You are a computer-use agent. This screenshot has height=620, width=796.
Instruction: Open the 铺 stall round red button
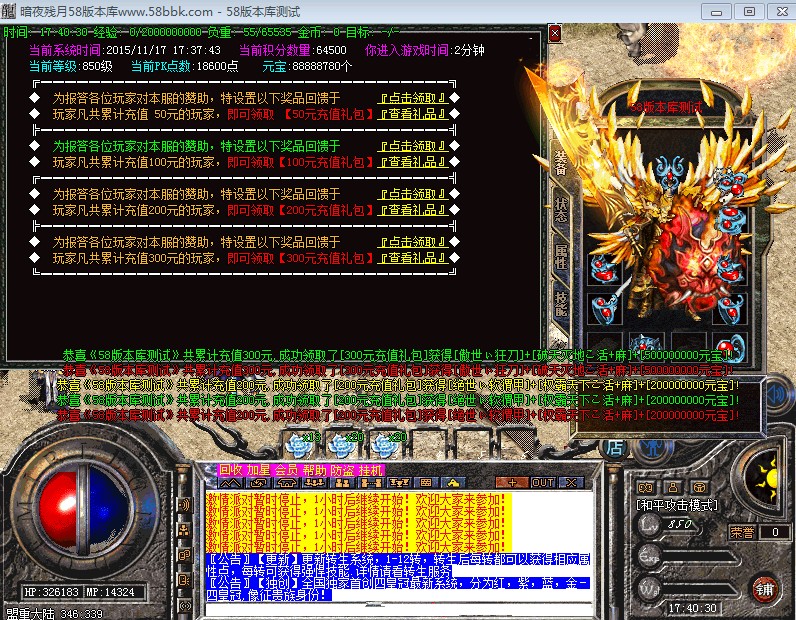pos(765,589)
